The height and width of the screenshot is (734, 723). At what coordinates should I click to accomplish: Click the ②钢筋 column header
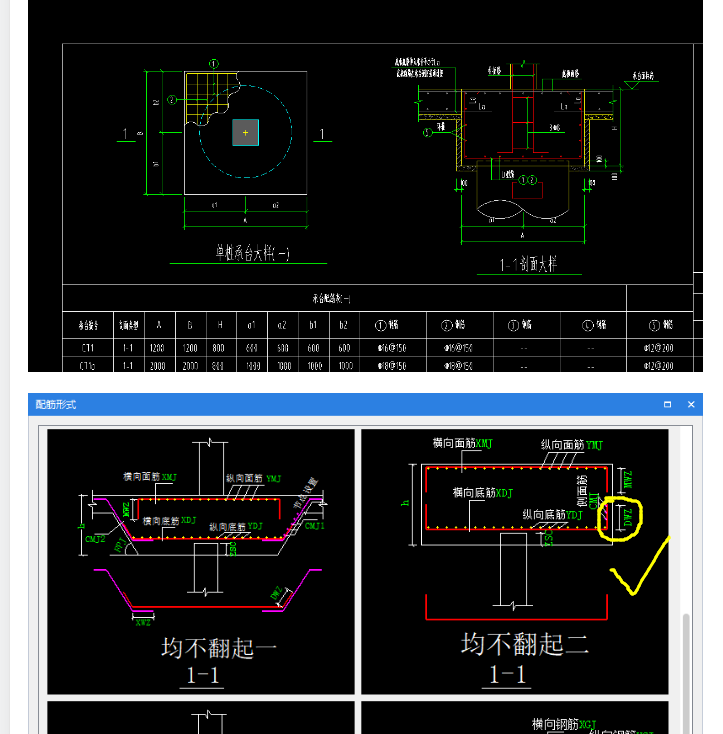click(x=453, y=325)
